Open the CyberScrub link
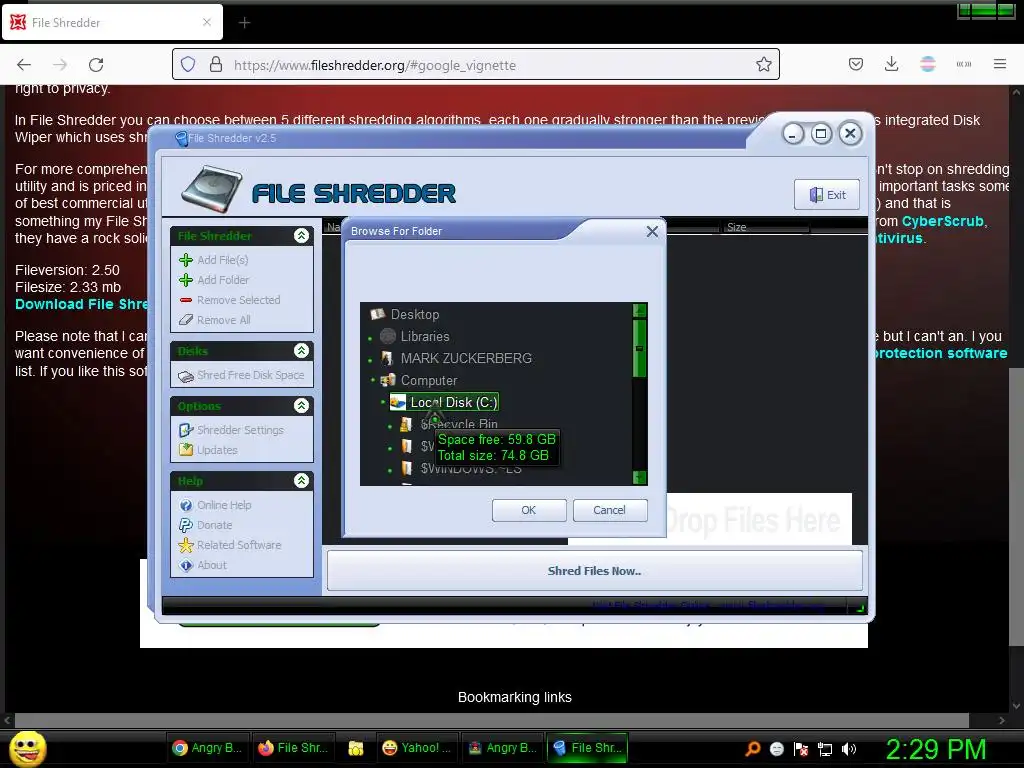The image size is (1024, 768). pyautogui.click(x=942, y=221)
